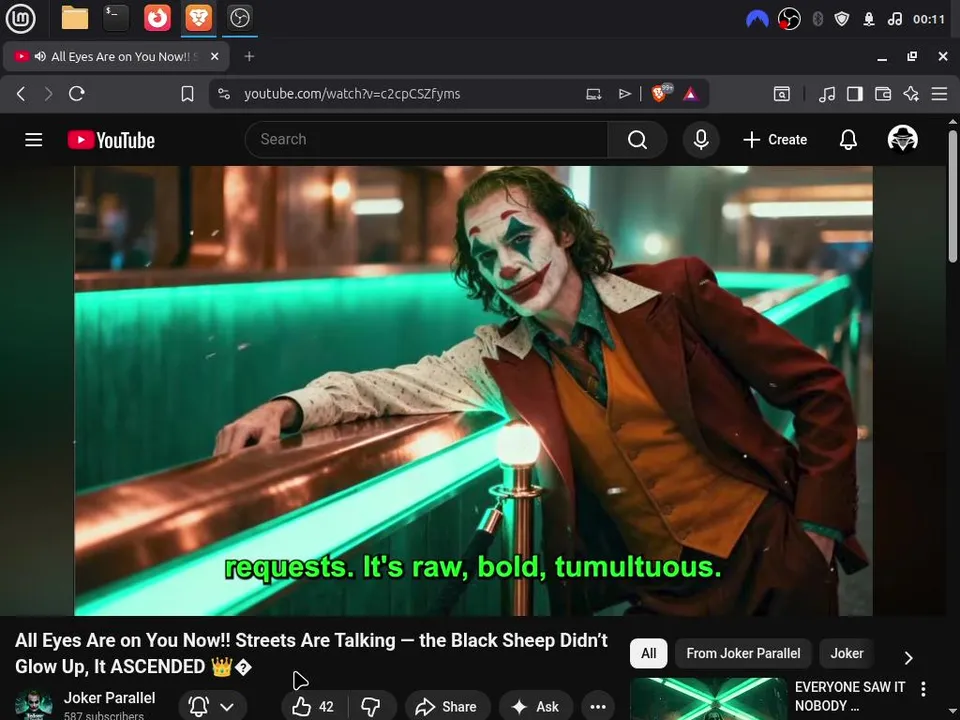
Task: Install this site as an app
Action: coord(593,94)
